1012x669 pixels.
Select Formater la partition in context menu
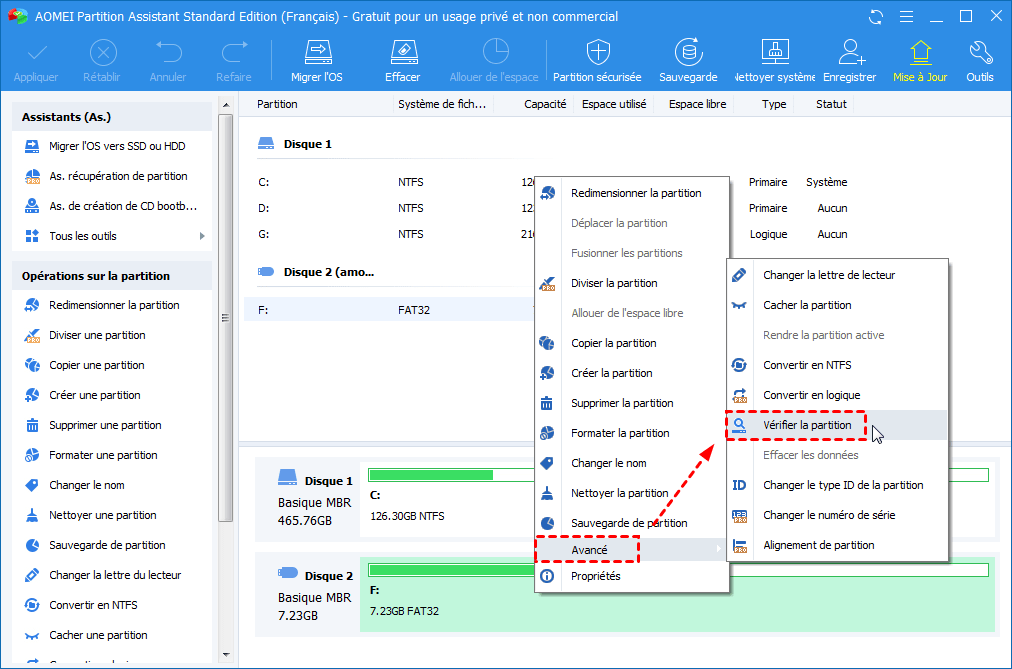tap(632, 434)
